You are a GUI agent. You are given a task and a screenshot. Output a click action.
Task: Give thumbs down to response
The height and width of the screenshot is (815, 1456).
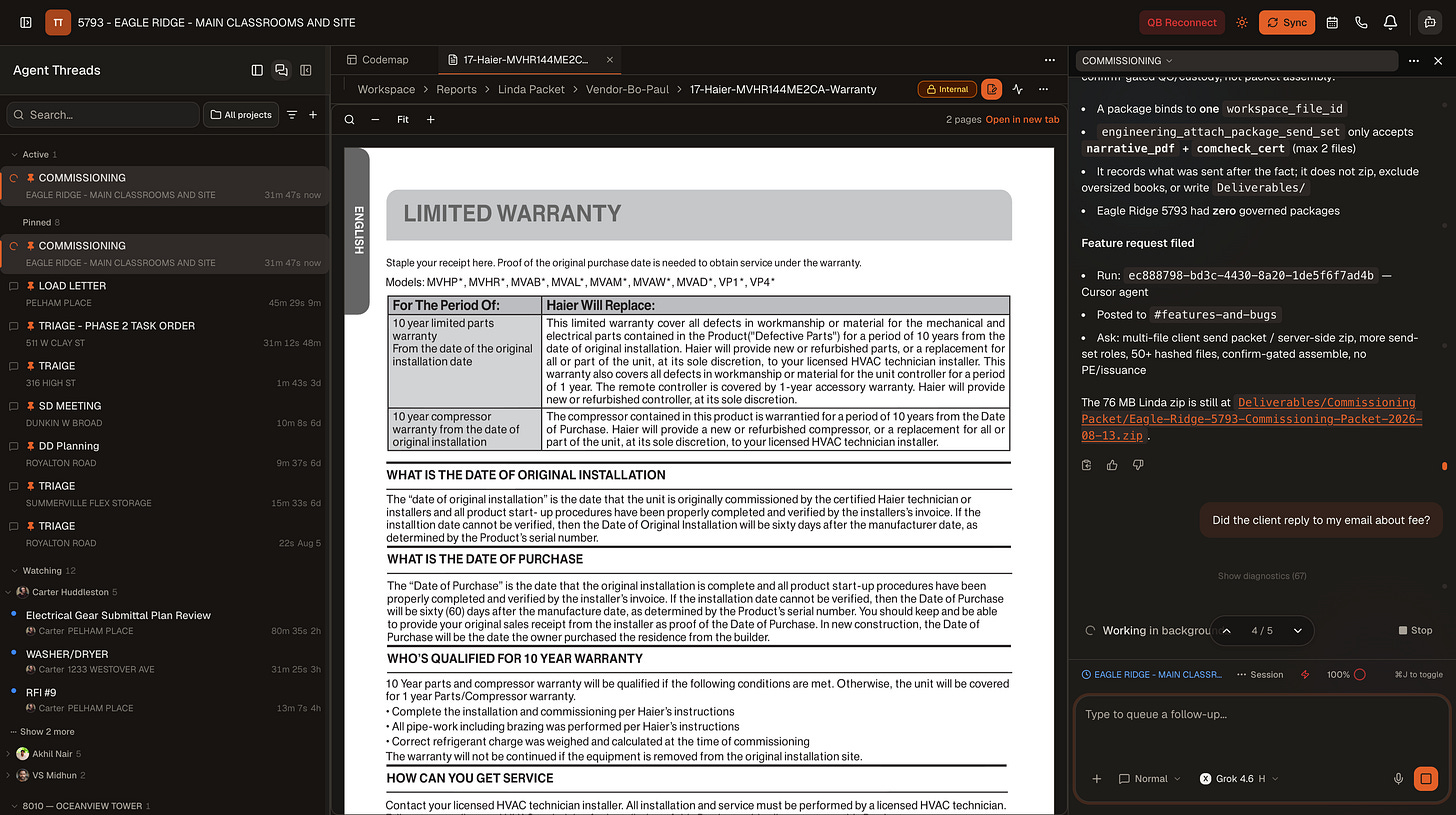[1137, 465]
